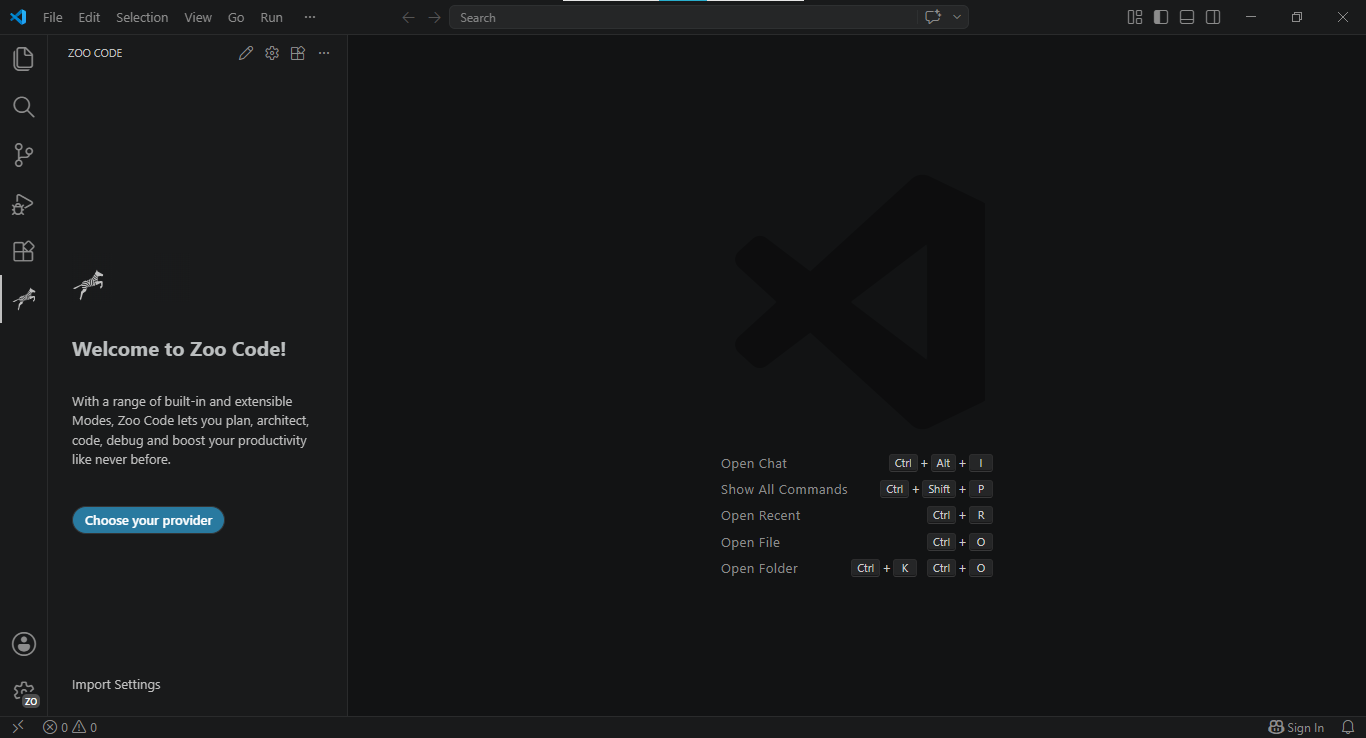The width and height of the screenshot is (1366, 738).
Task: Open the Run and Debug view
Action: (23, 203)
